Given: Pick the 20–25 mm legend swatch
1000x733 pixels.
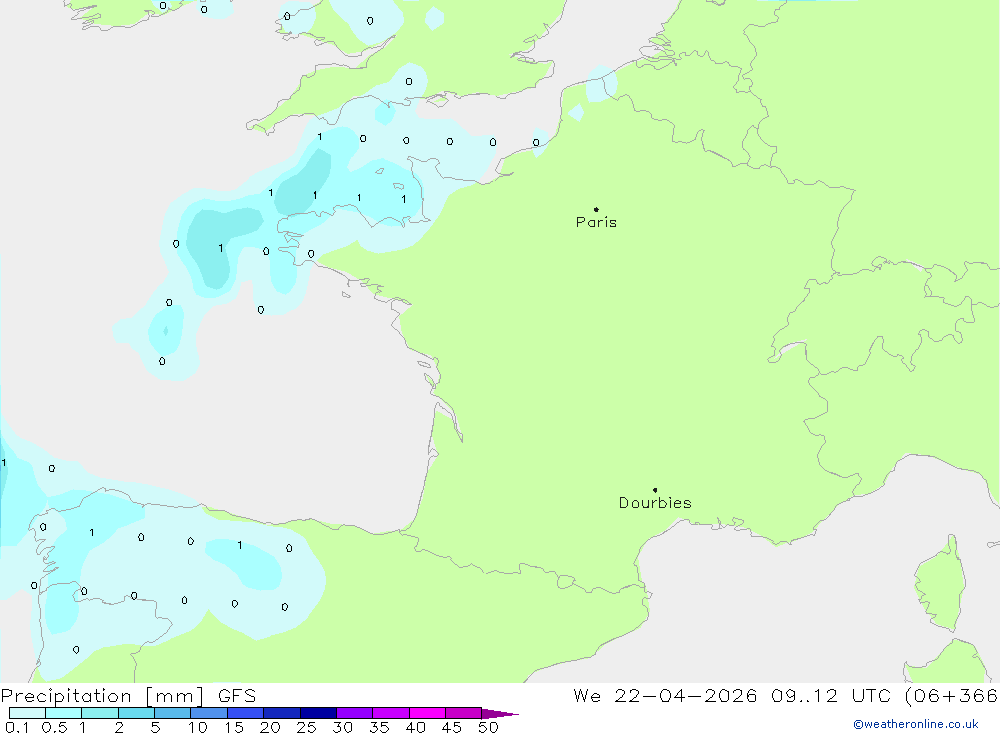Looking at the screenshot, I should point(282,713).
